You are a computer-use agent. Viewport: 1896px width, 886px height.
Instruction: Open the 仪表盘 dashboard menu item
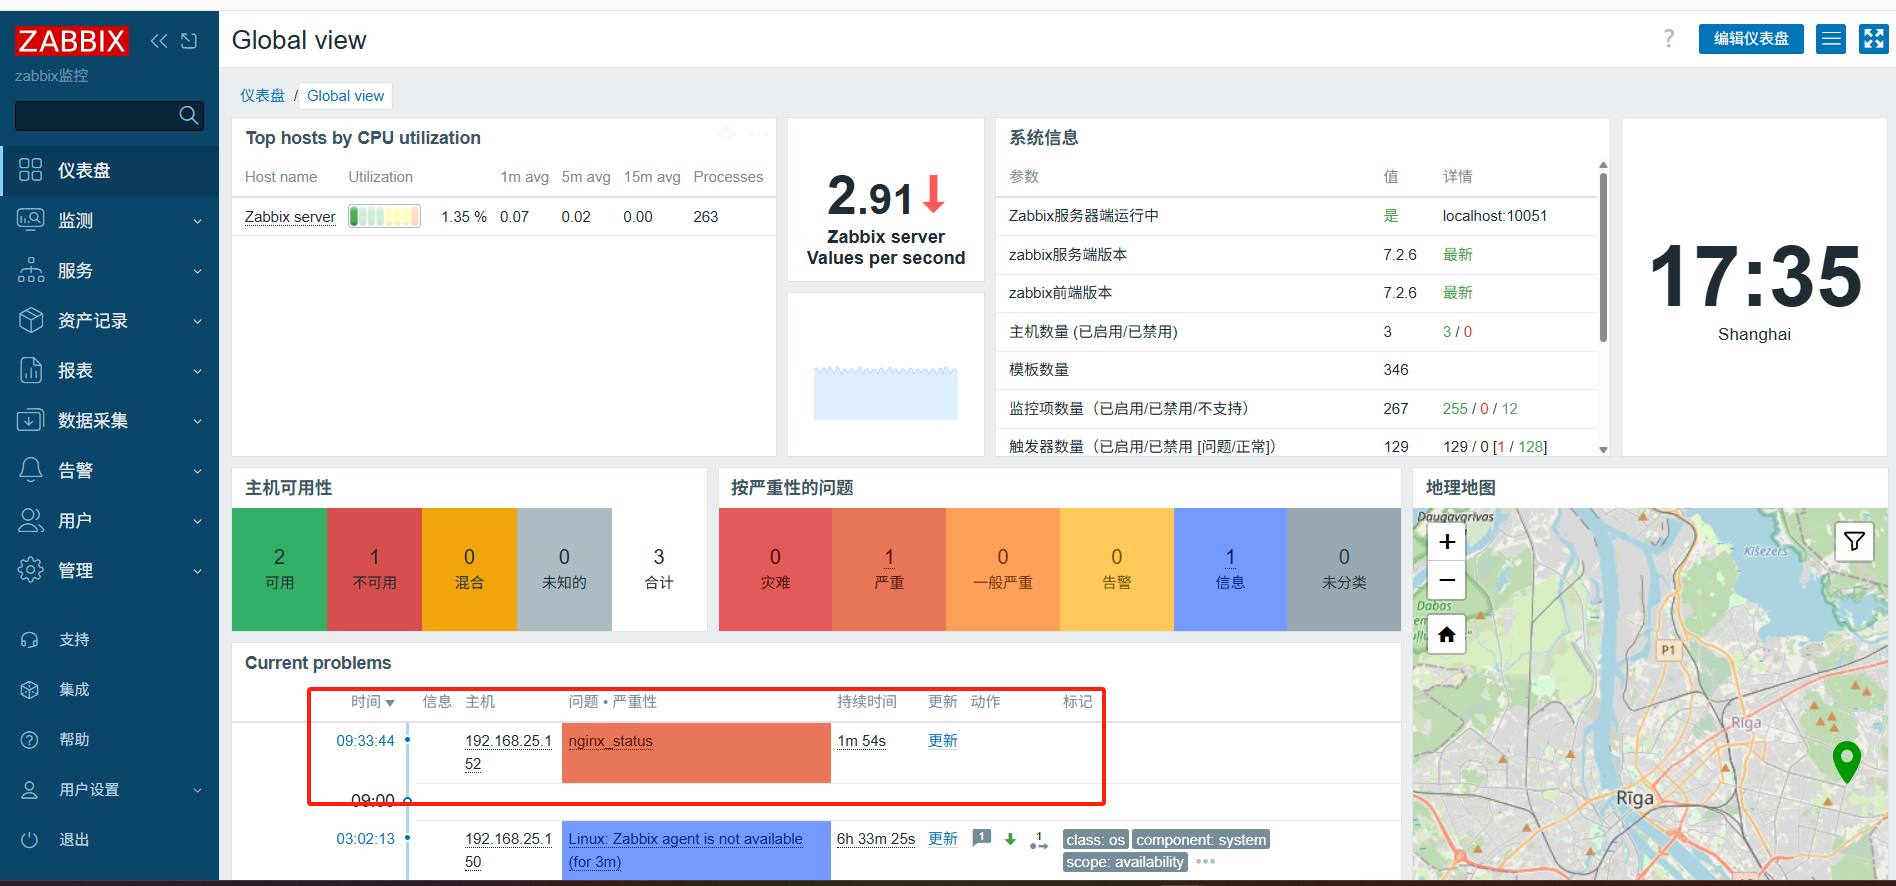click(x=109, y=170)
